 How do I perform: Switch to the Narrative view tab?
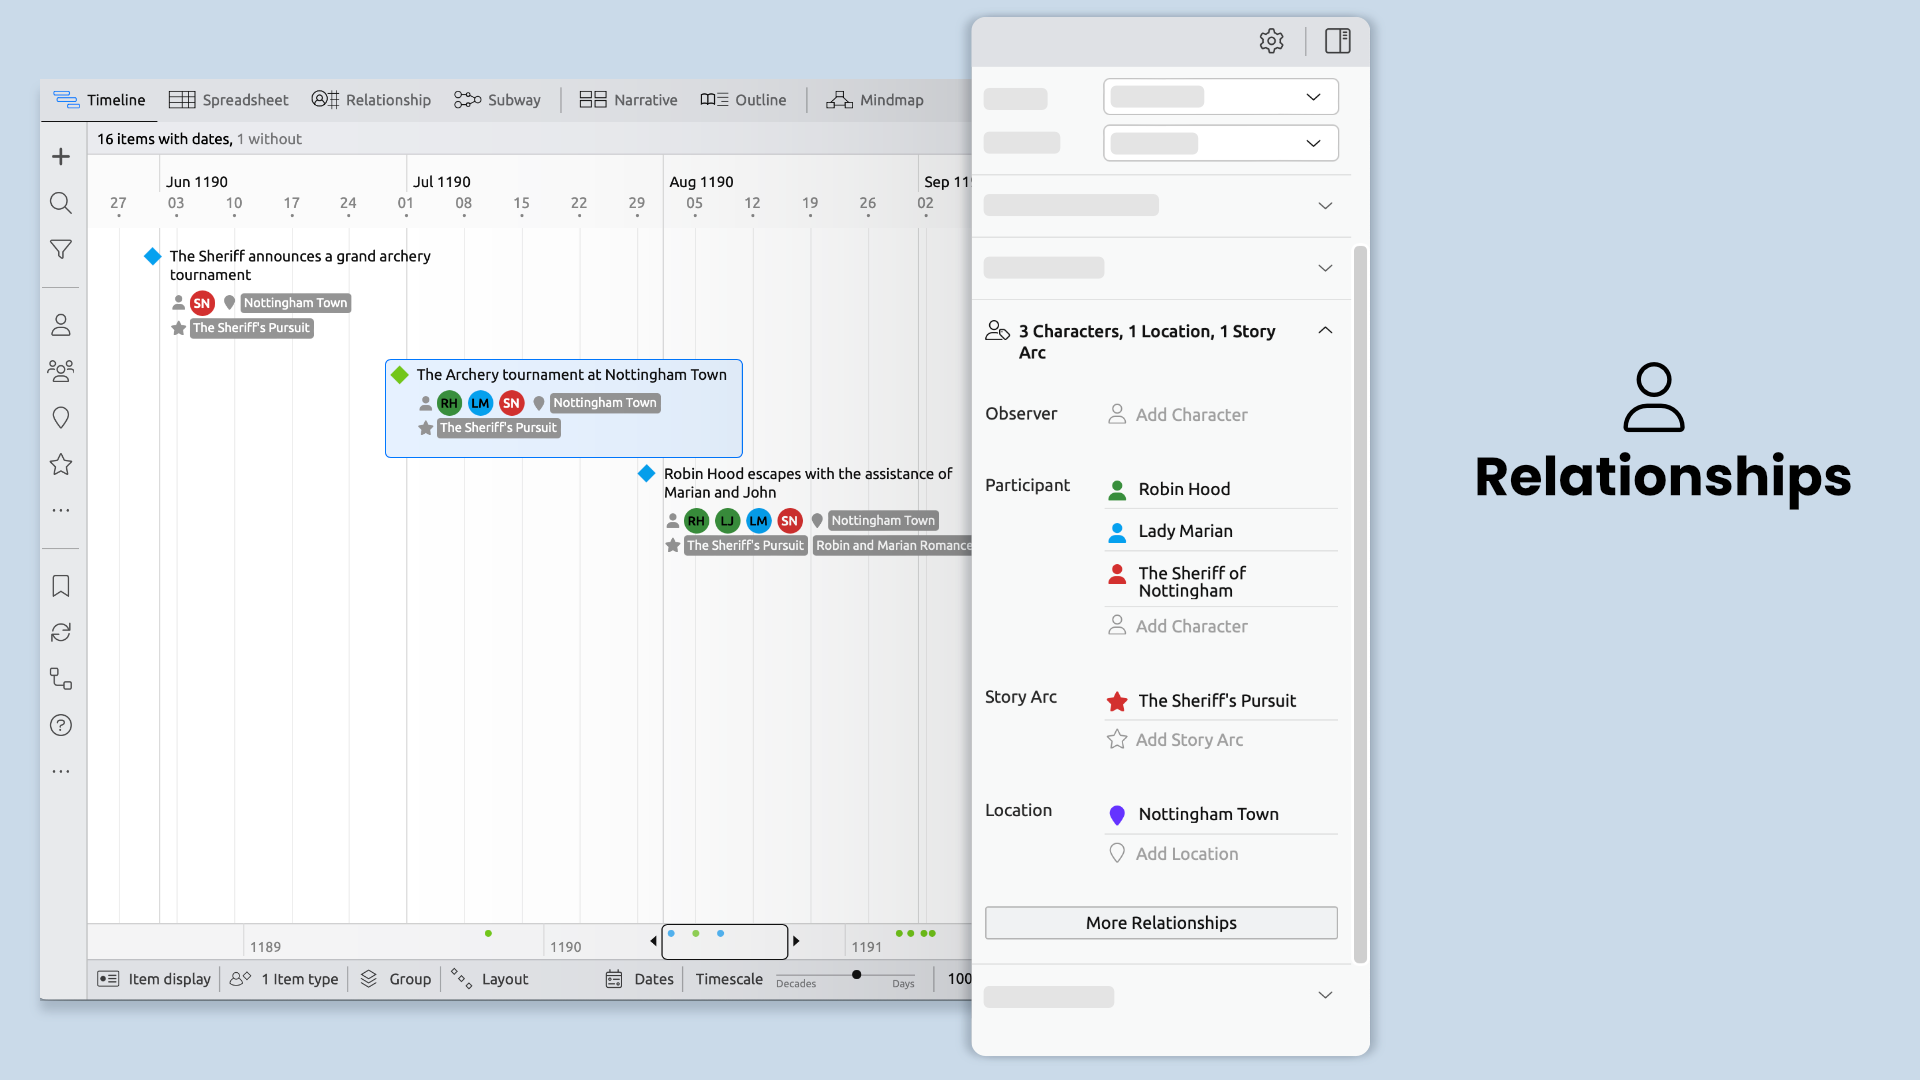click(x=628, y=100)
